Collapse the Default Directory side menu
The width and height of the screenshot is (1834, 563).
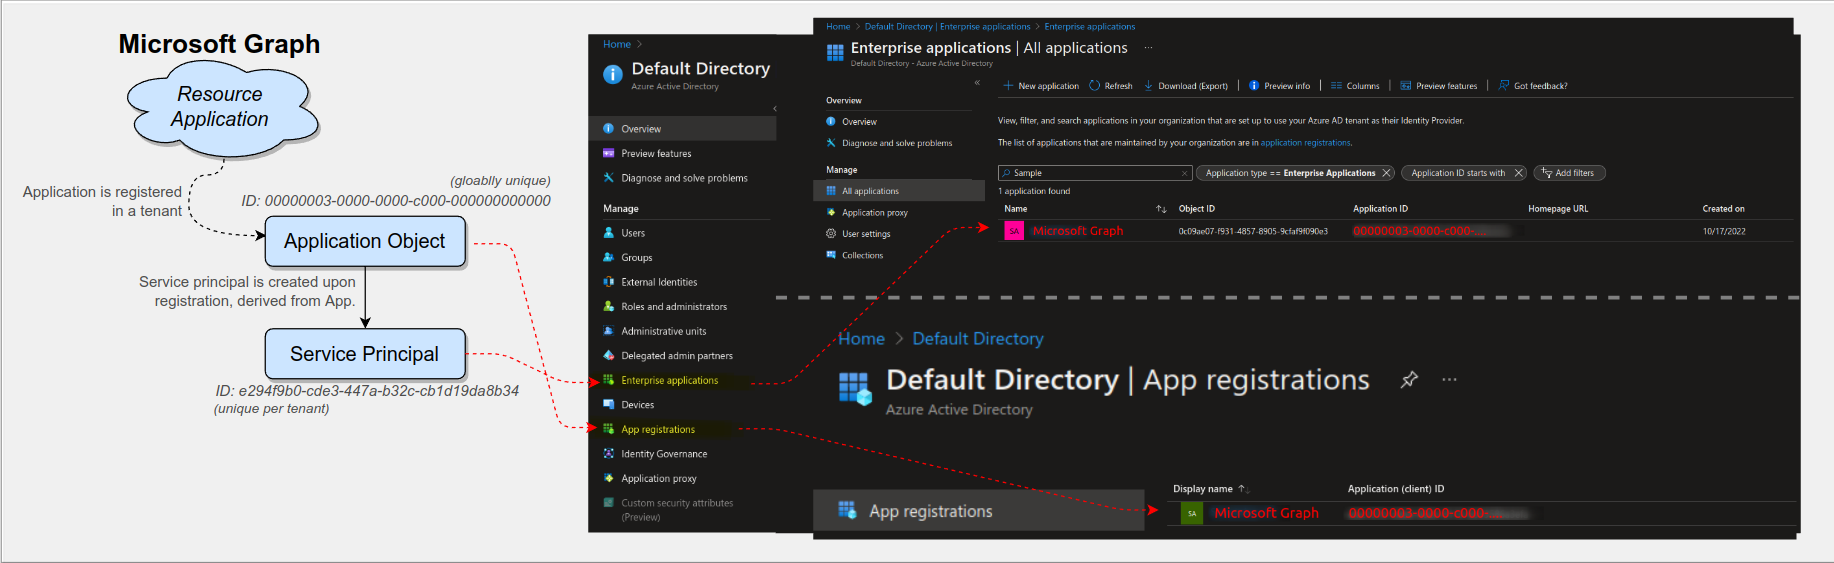[x=775, y=108]
